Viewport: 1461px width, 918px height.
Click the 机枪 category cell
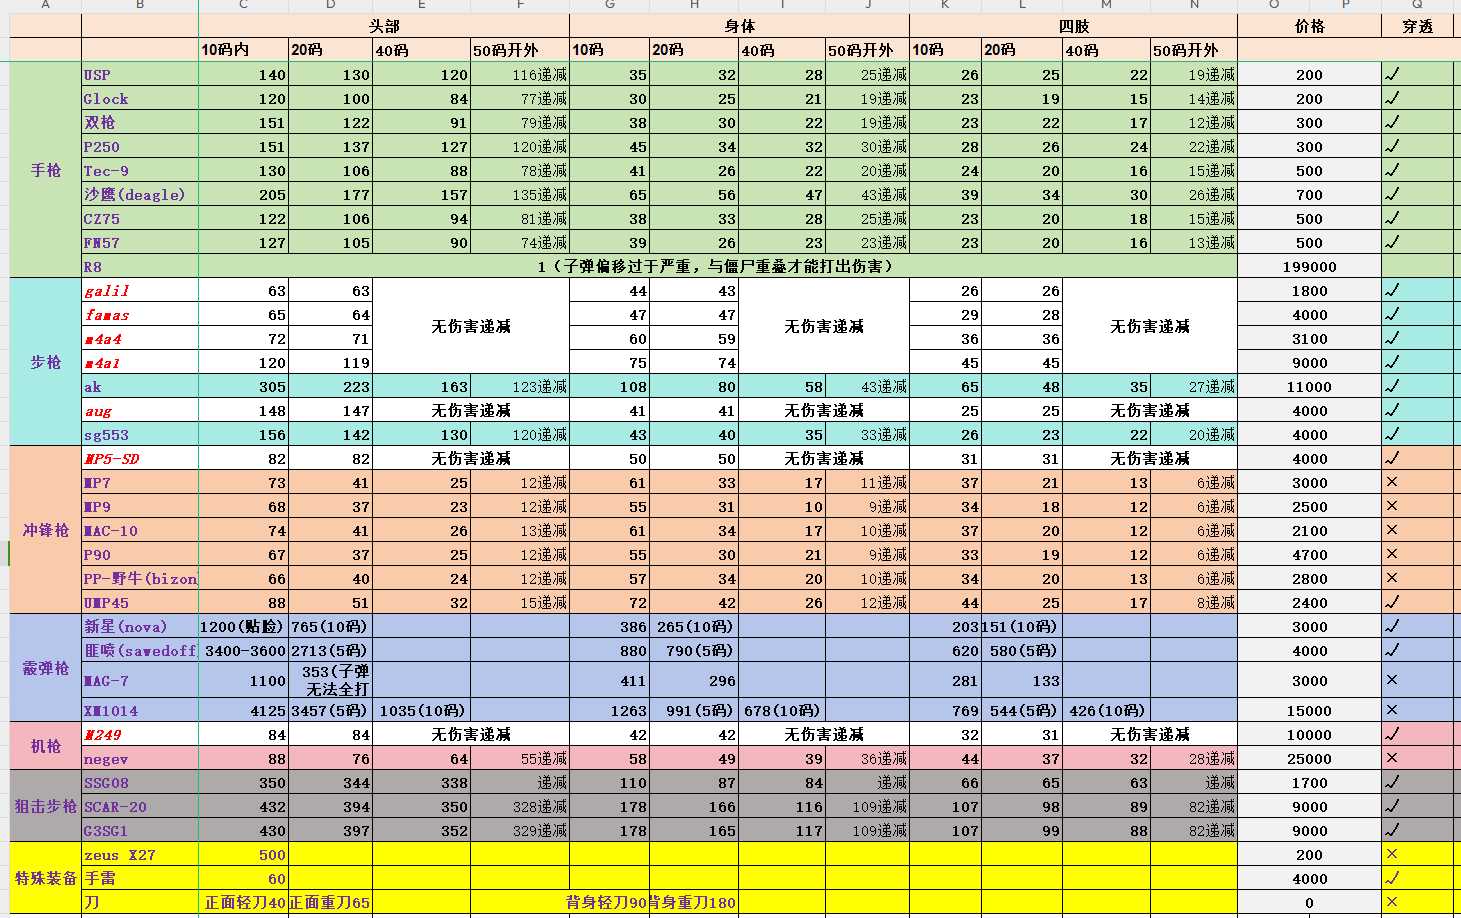pyautogui.click(x=46, y=746)
